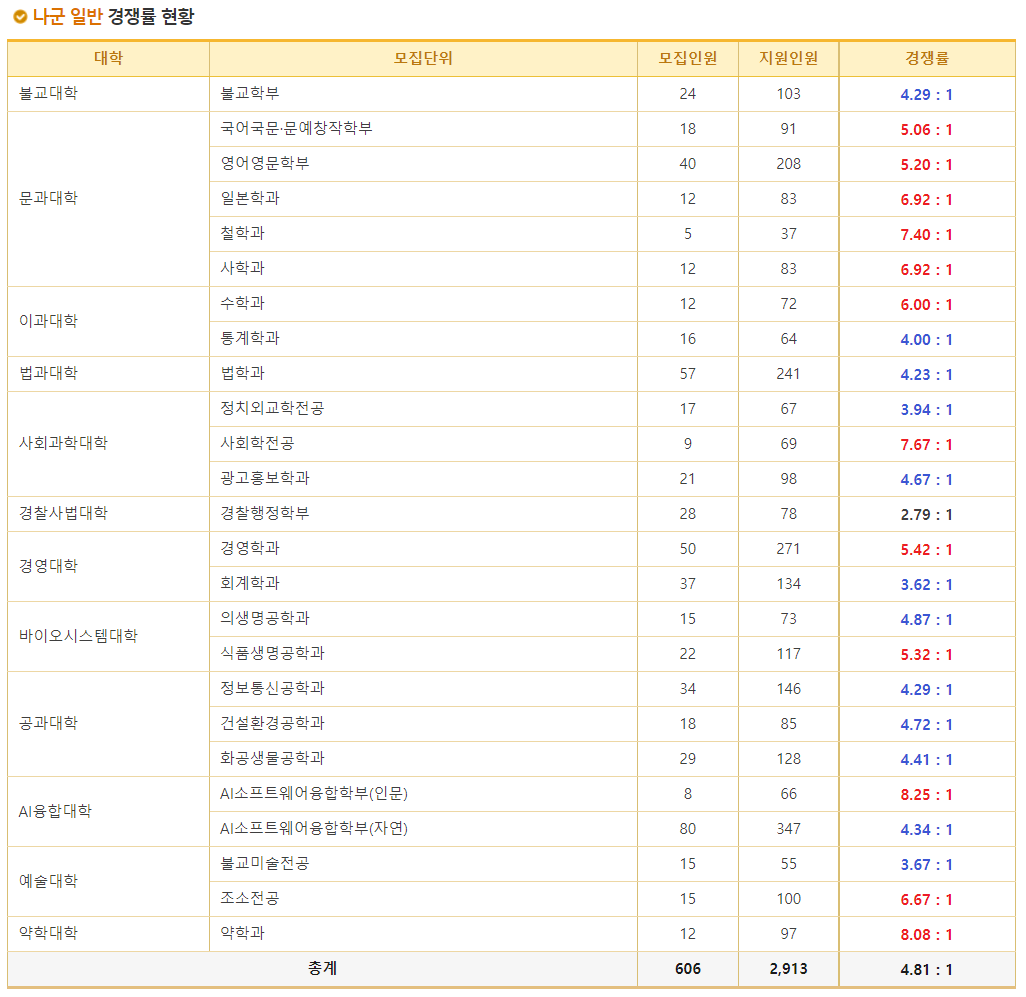Image resolution: width=1026 pixels, height=997 pixels.
Task: Select the 경찰행정학부 cell
Action: pyautogui.click(x=256, y=513)
